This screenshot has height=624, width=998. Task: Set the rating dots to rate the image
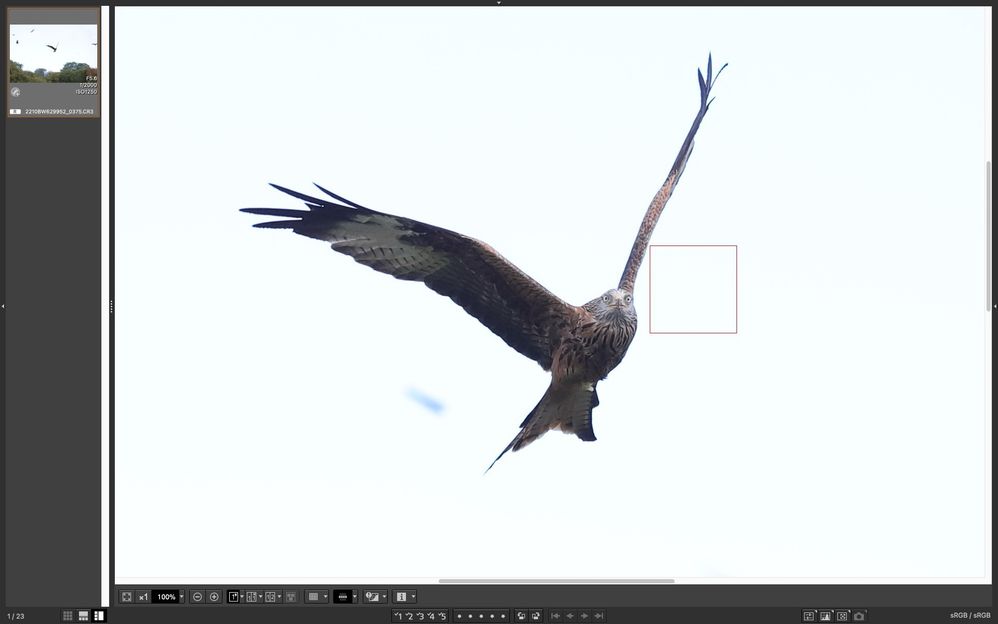[481, 616]
